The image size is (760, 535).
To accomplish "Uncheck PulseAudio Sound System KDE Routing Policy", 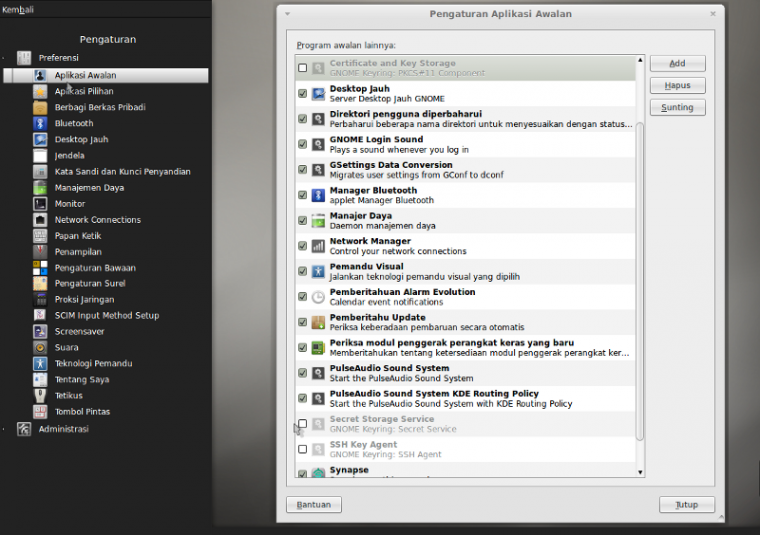I will click(x=302, y=398).
